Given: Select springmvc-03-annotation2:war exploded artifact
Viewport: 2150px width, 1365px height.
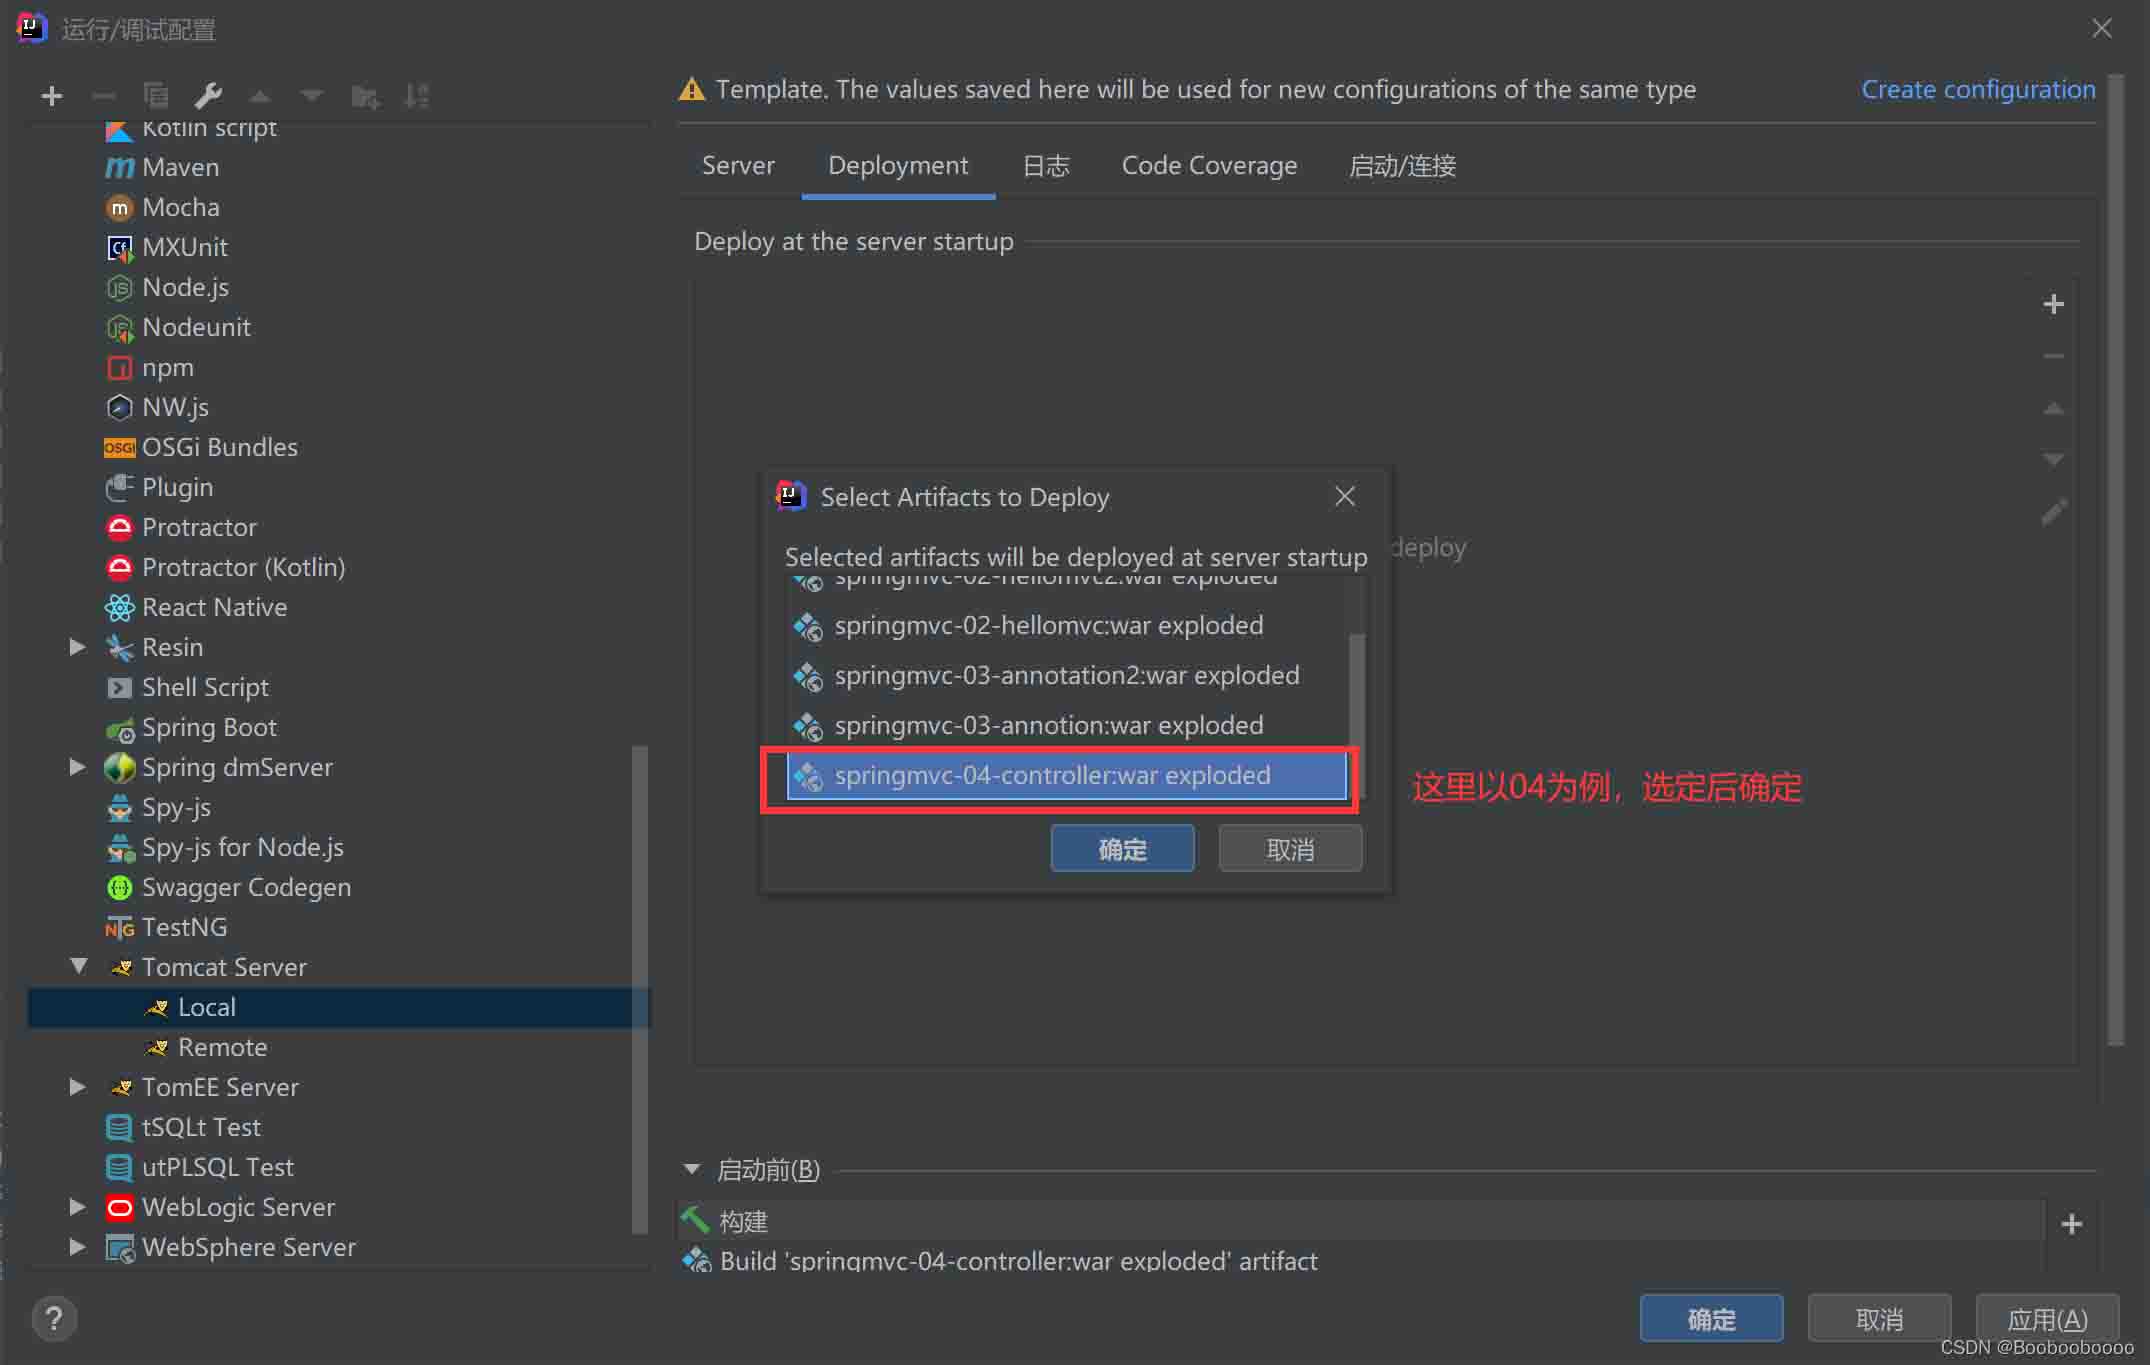Looking at the screenshot, I should [x=1067, y=676].
